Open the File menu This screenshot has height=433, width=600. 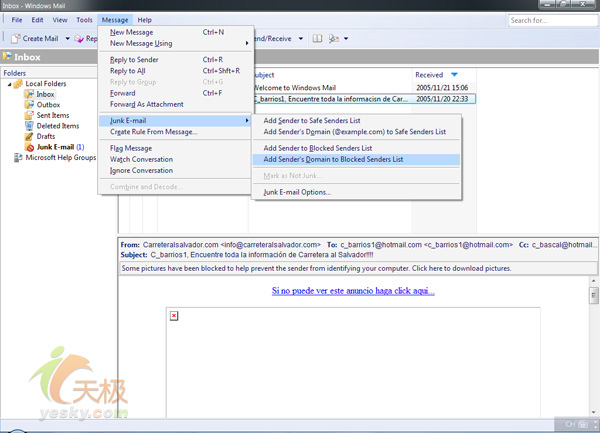point(17,20)
